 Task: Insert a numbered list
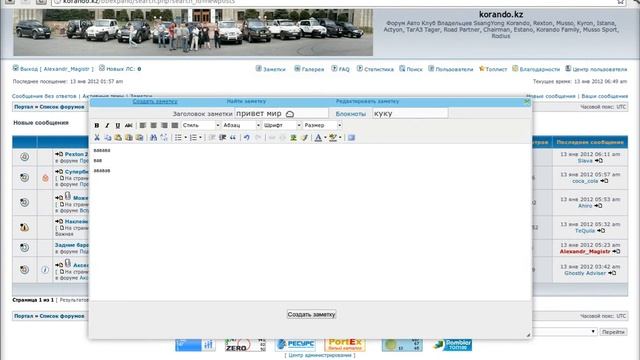[193, 138]
